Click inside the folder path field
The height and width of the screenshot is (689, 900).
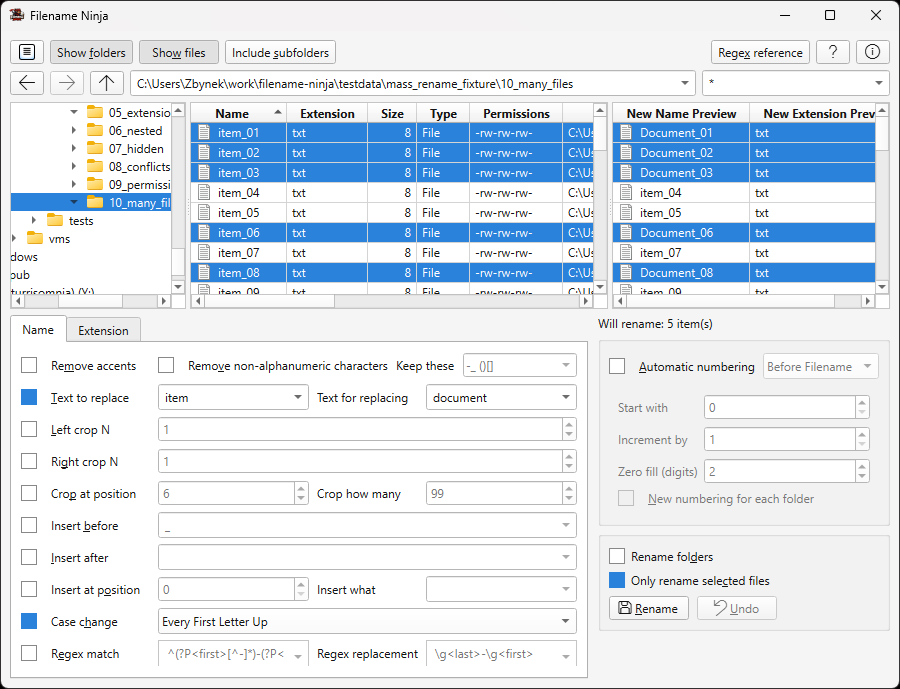pyautogui.click(x=400, y=83)
